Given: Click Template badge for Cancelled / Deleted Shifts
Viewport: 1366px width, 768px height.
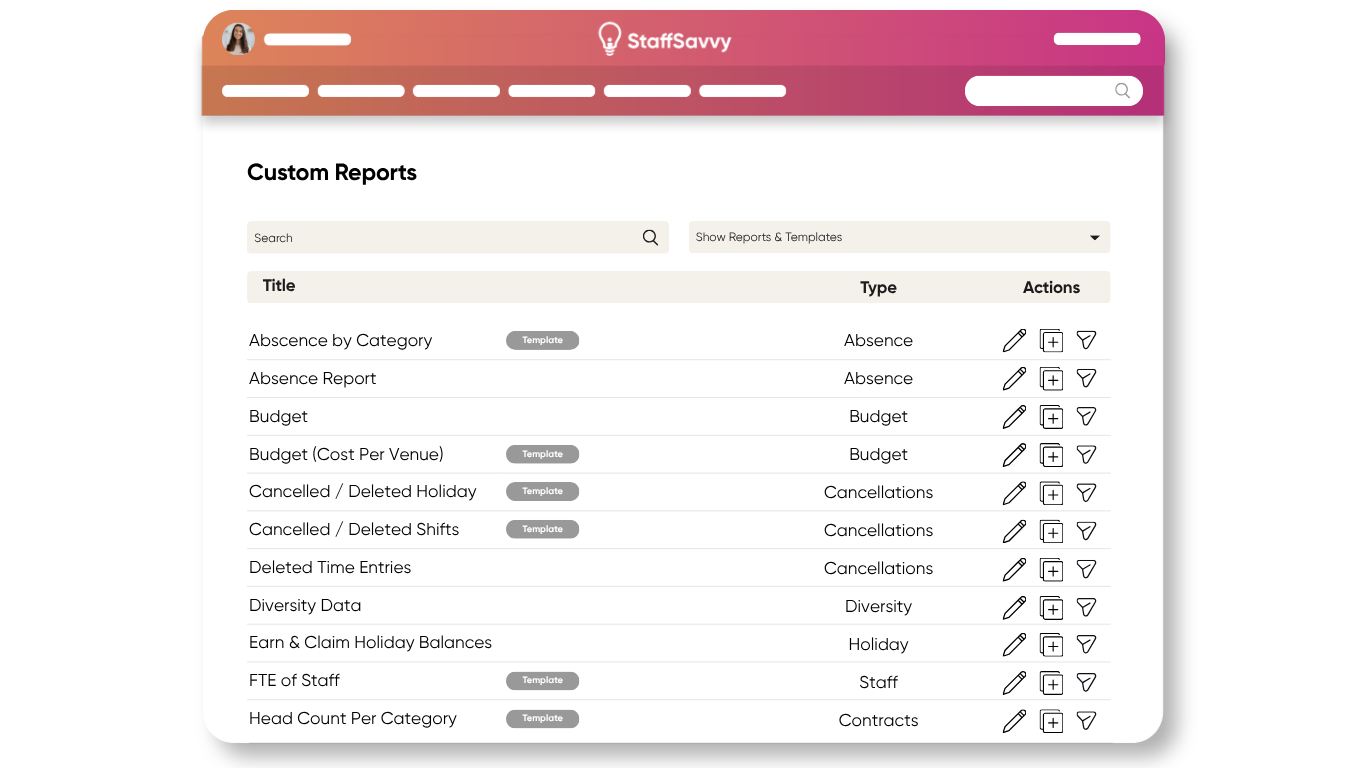Looking at the screenshot, I should [x=542, y=529].
